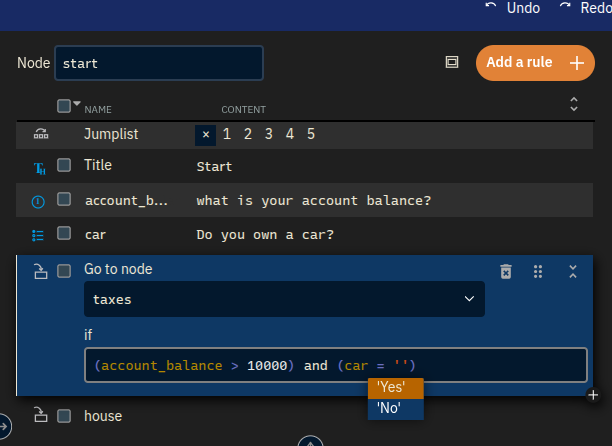Viewport: 612px width, 446px height.
Task: Check the account_b... rule checkbox
Action: [x=64, y=199]
